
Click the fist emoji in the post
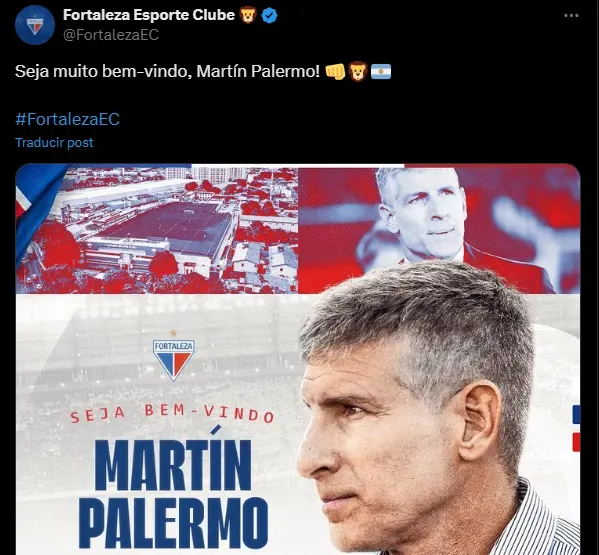click(x=335, y=71)
